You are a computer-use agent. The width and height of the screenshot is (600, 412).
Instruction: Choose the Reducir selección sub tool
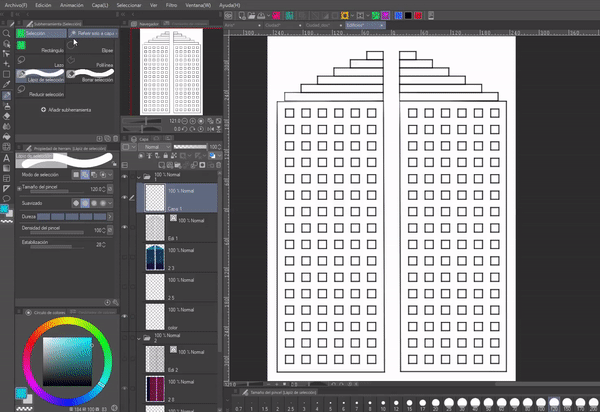pyautogui.click(x=40, y=90)
